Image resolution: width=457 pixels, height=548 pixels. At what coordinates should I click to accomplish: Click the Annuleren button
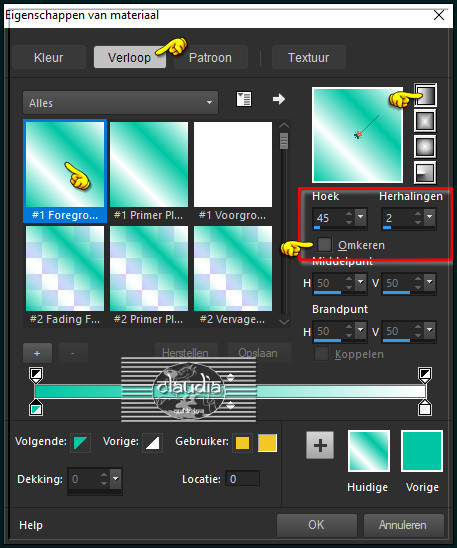pyautogui.click(x=404, y=525)
